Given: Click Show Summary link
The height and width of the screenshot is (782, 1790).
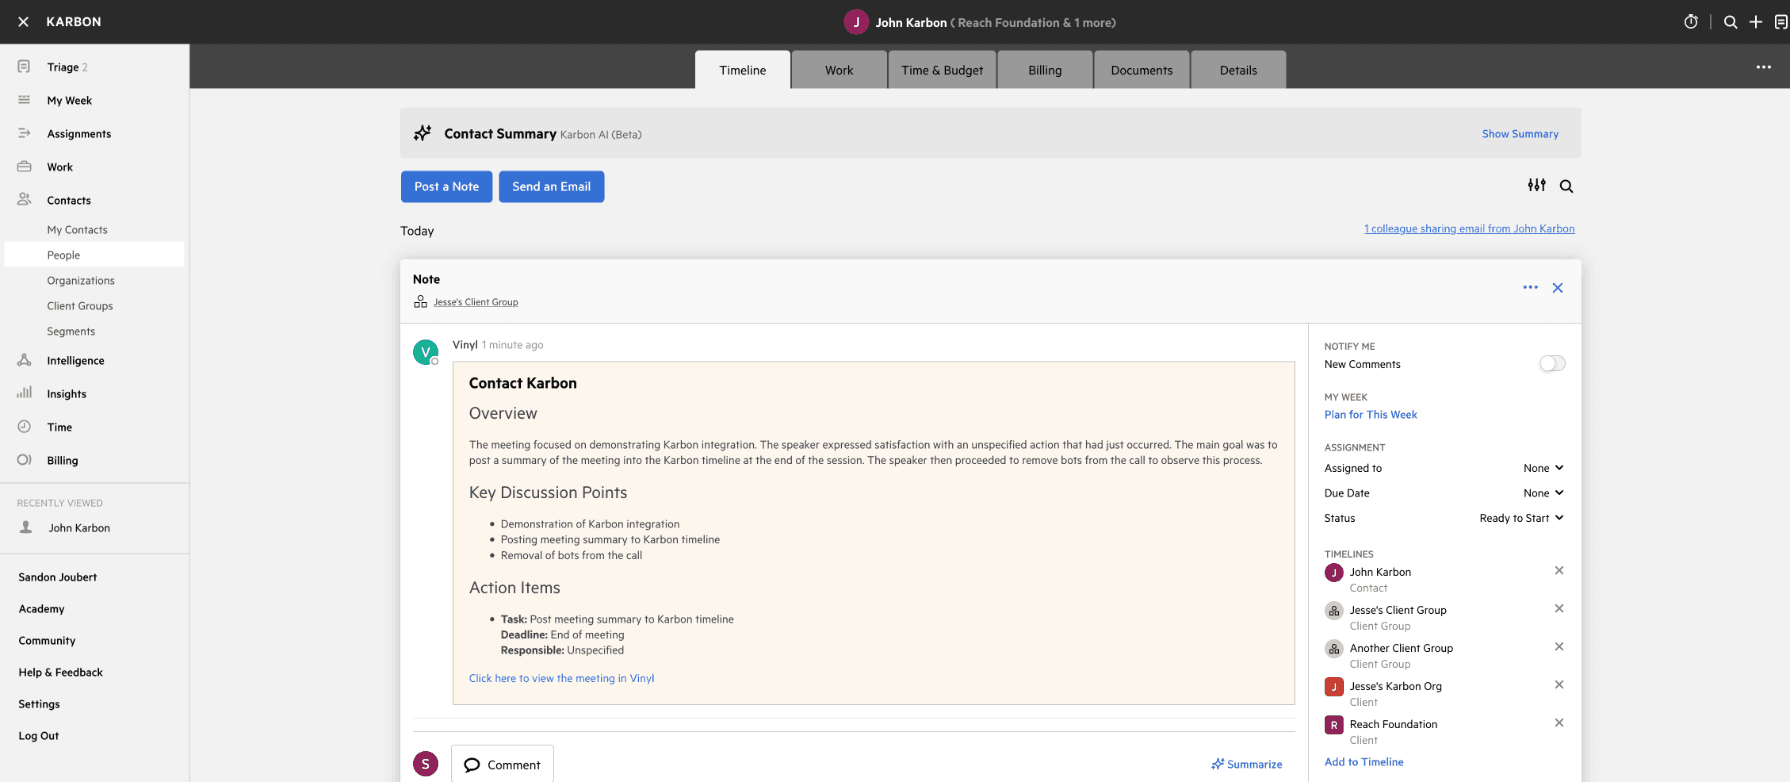Looking at the screenshot, I should [x=1520, y=134].
